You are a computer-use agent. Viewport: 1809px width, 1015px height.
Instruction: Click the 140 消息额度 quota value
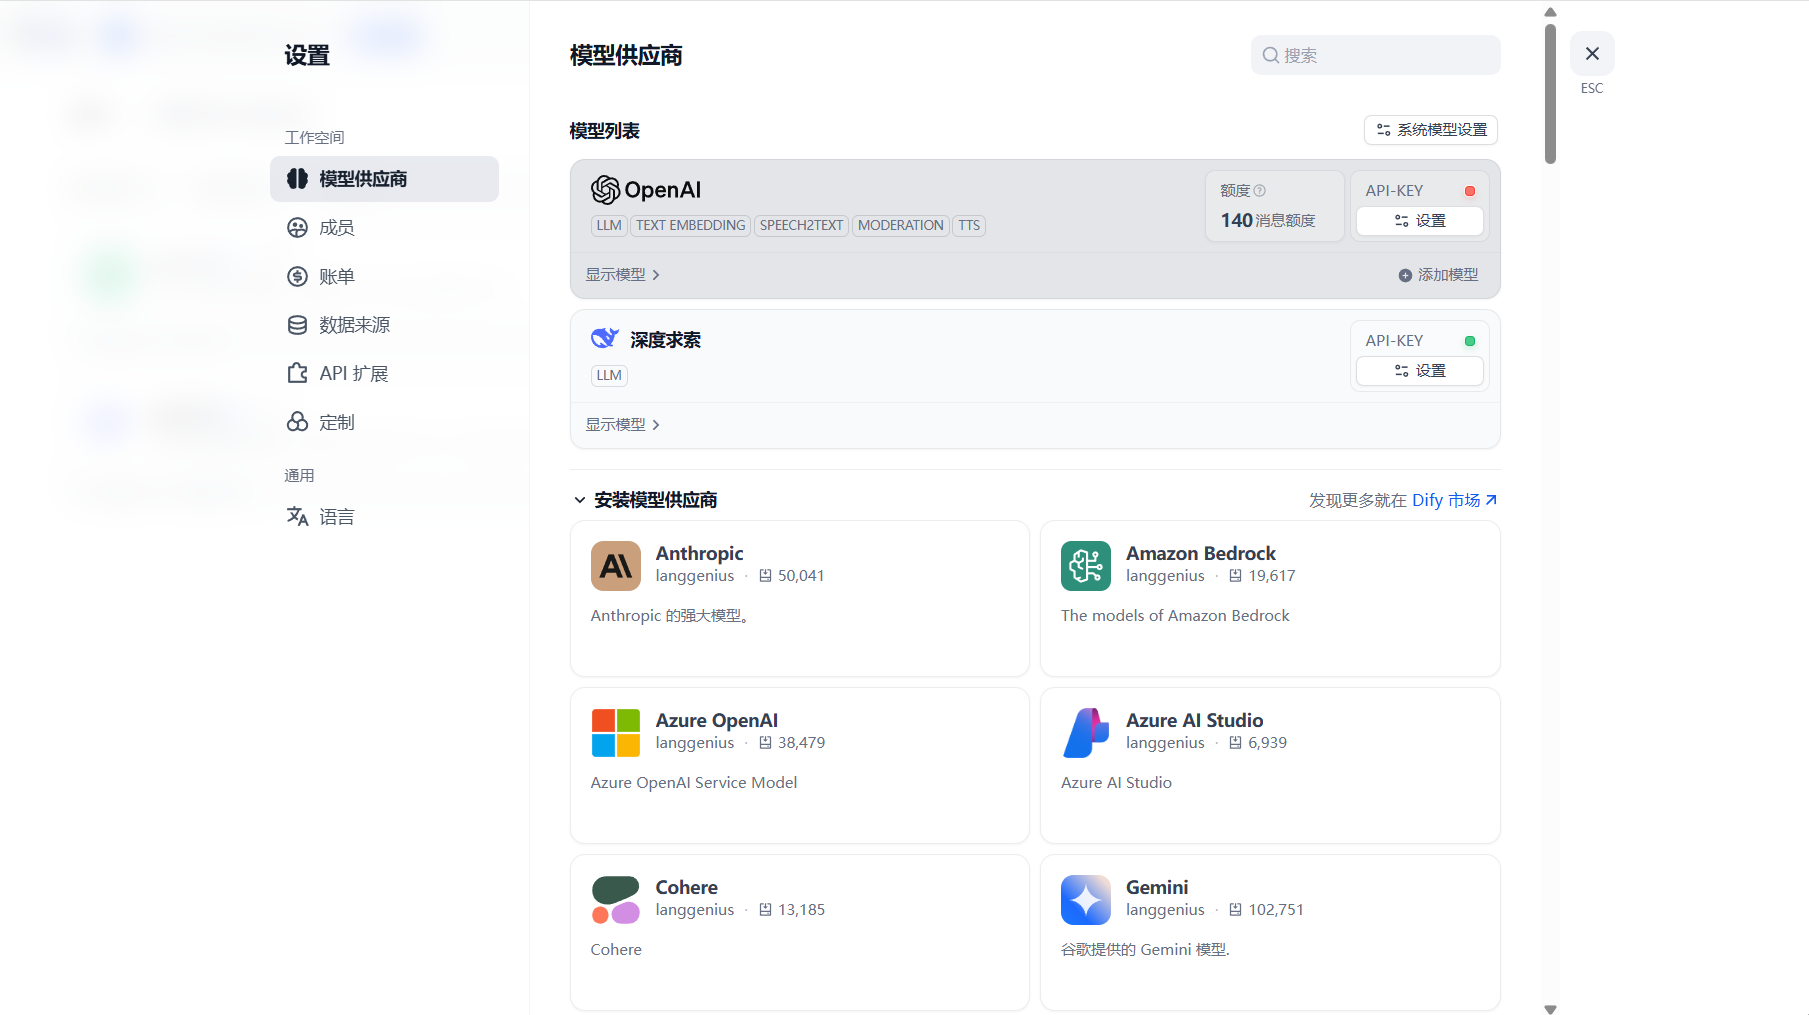[x=1268, y=220]
